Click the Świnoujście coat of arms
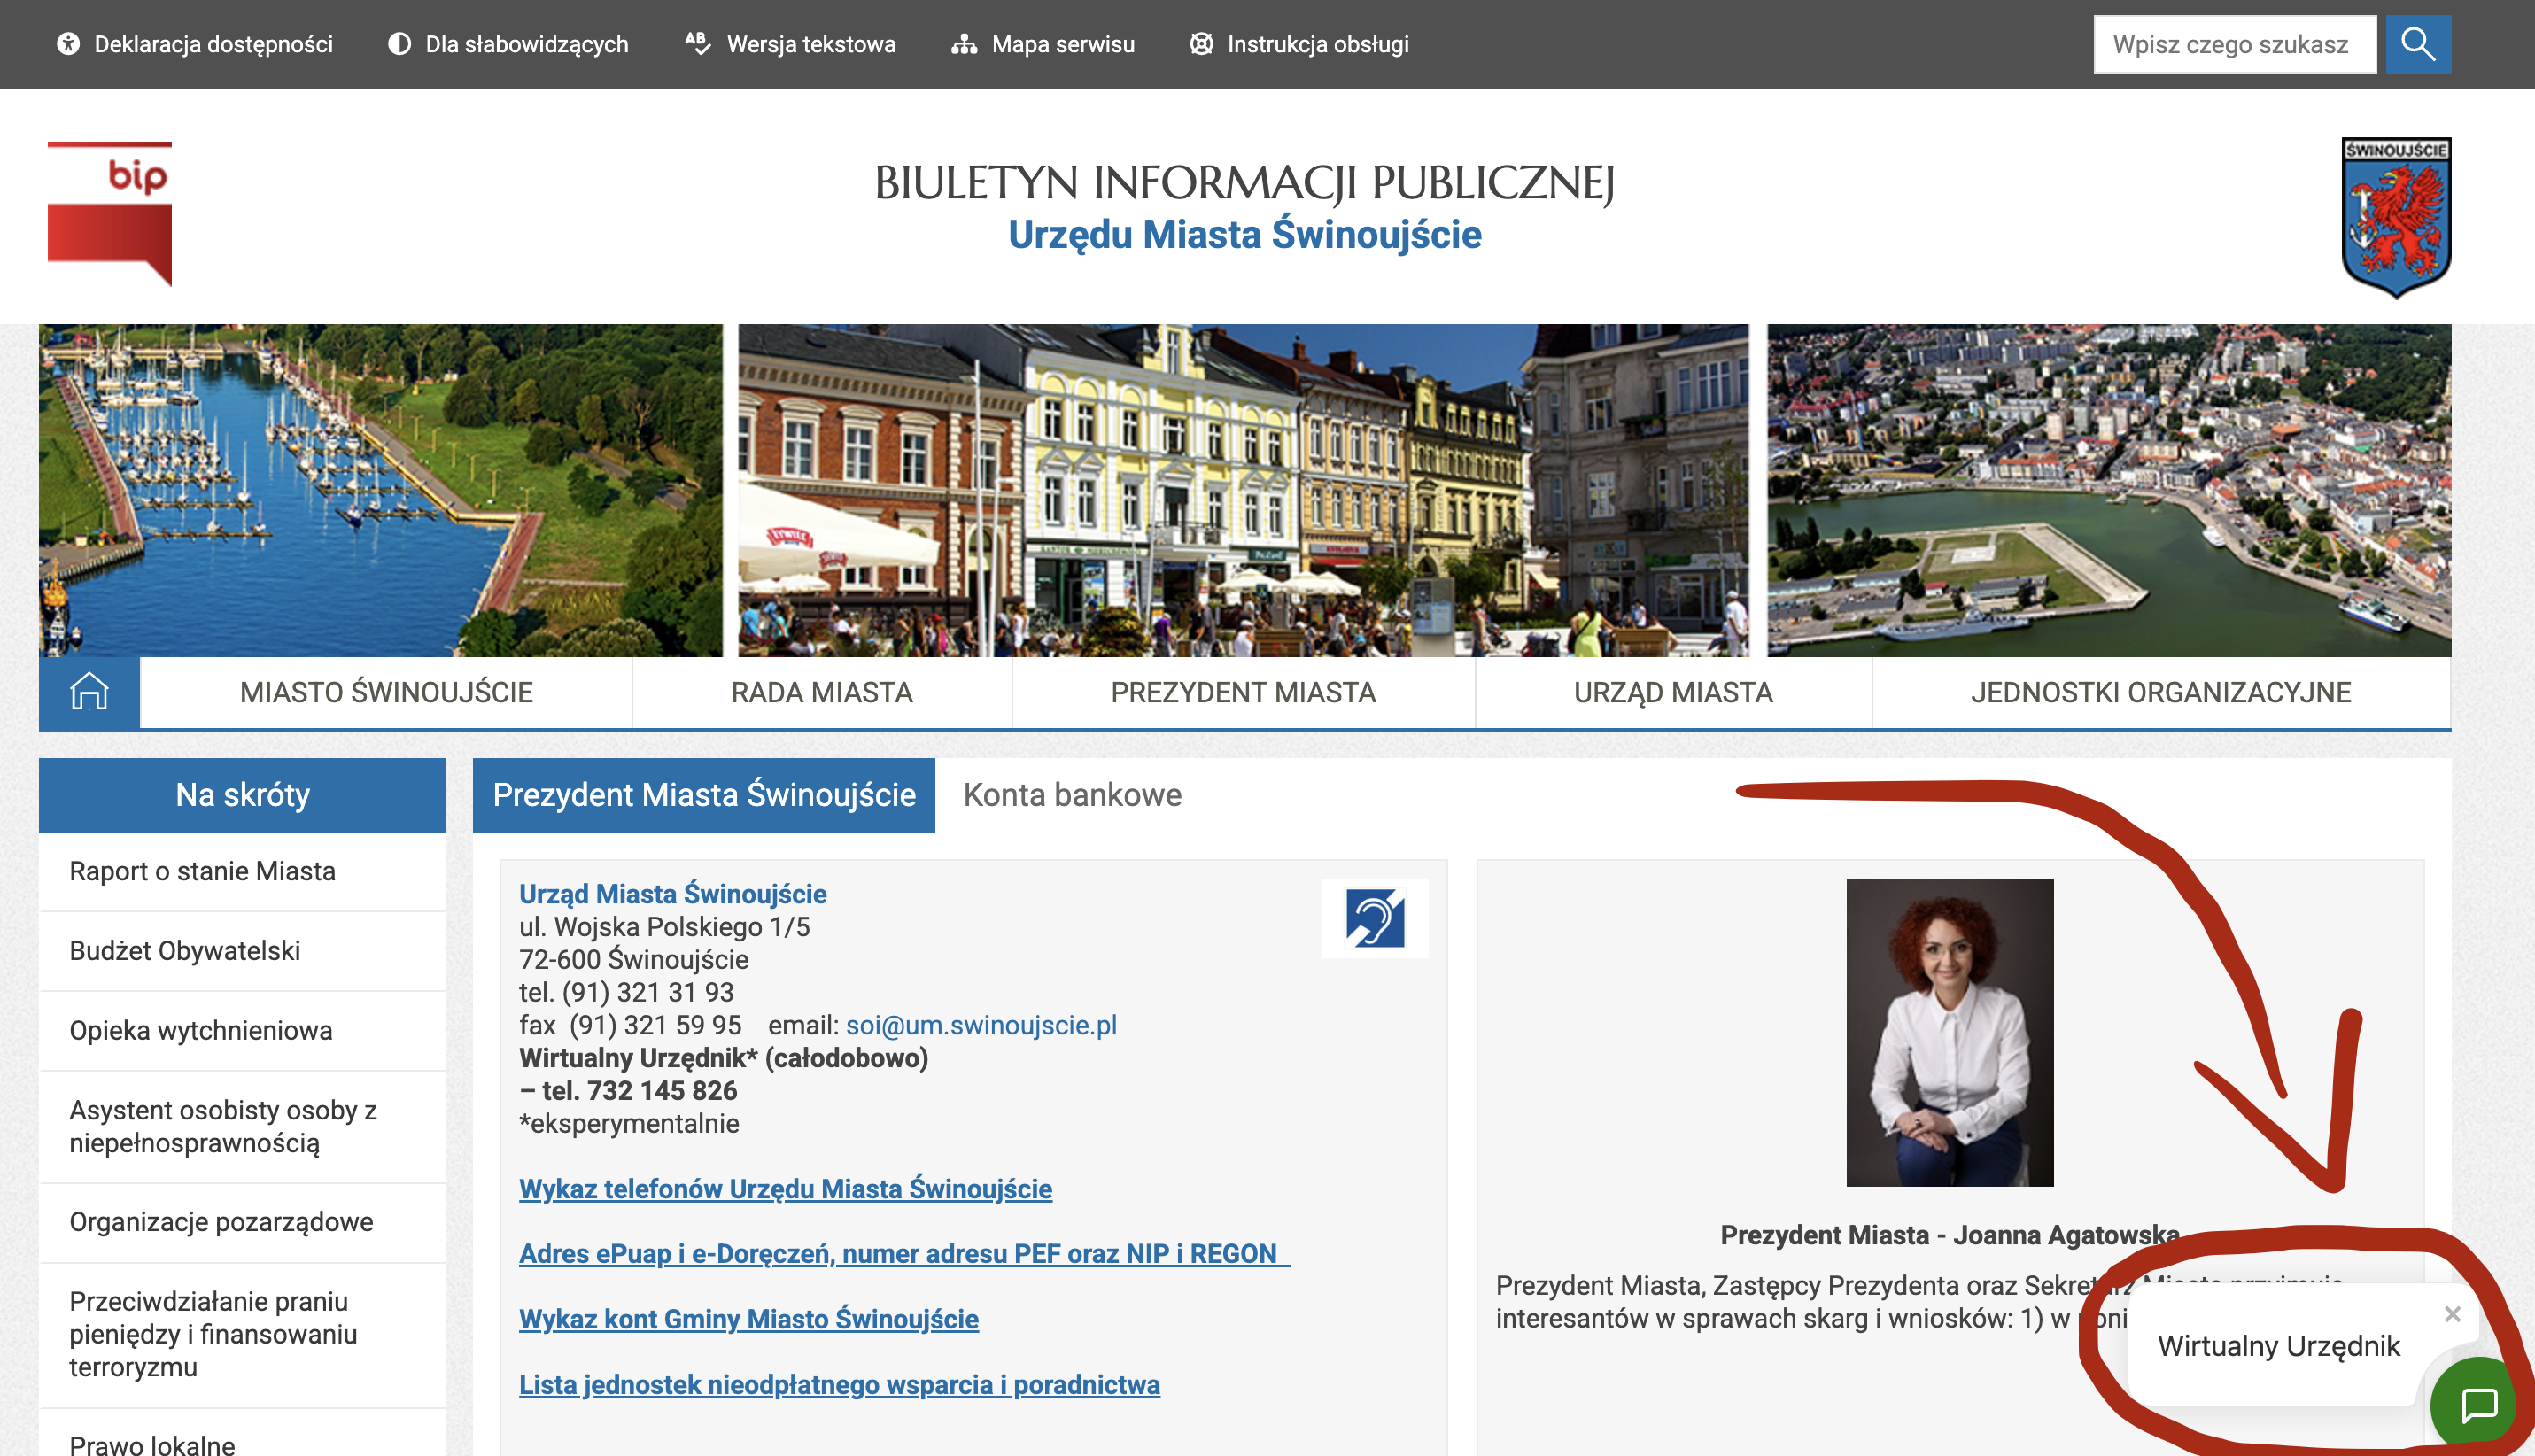The image size is (2535, 1456). click(2395, 217)
